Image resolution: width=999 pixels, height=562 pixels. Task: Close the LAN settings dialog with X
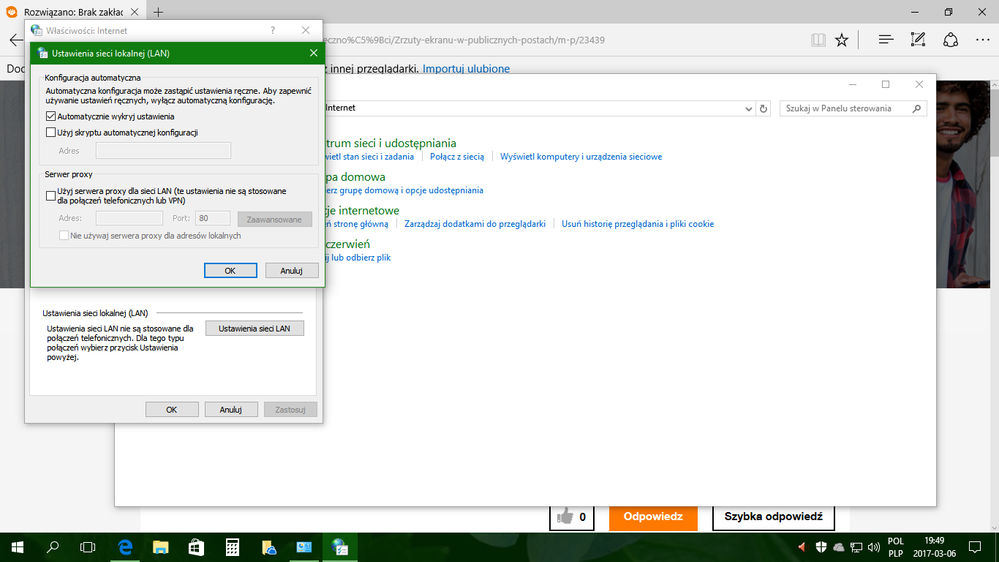click(313, 54)
